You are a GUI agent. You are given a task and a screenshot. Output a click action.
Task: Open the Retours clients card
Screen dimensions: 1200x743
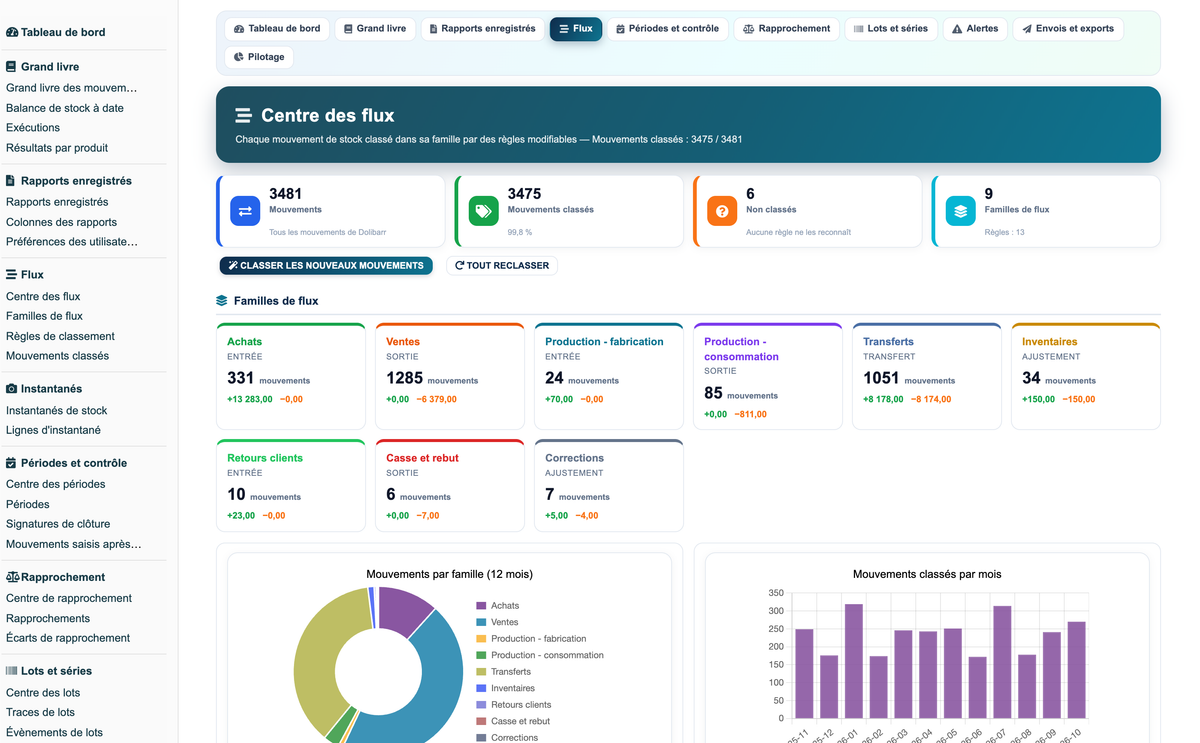pos(291,485)
